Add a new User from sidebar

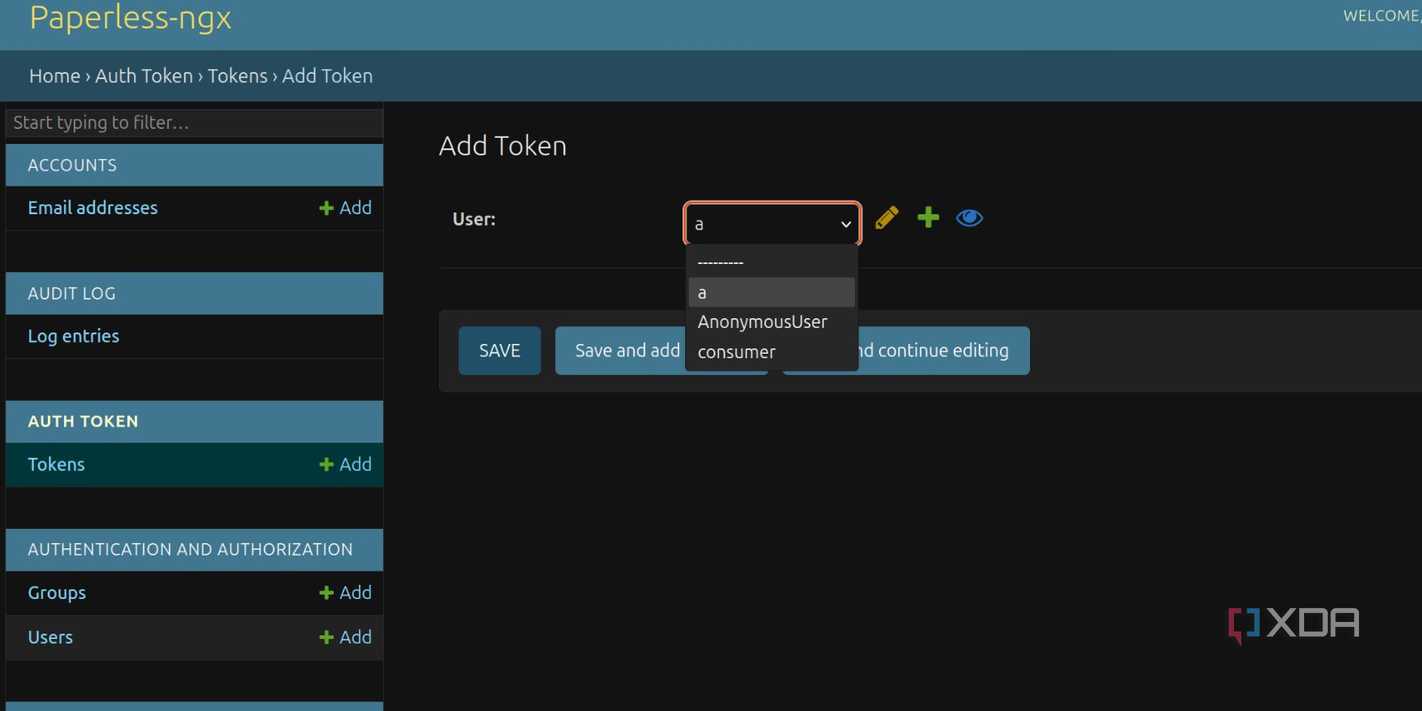tap(345, 637)
